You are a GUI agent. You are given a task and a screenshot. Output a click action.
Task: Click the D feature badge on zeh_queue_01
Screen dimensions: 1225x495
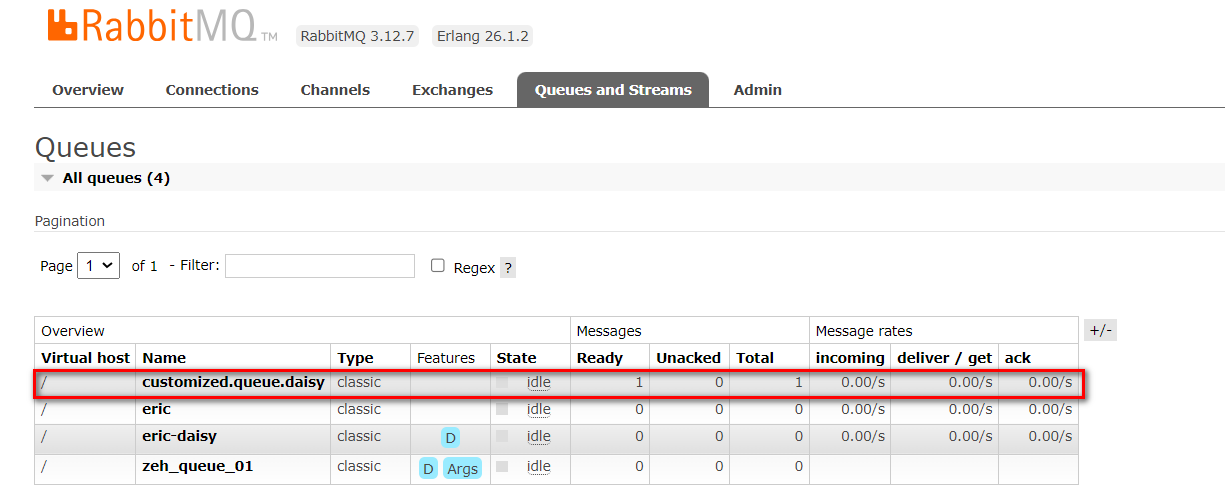pyautogui.click(x=428, y=469)
